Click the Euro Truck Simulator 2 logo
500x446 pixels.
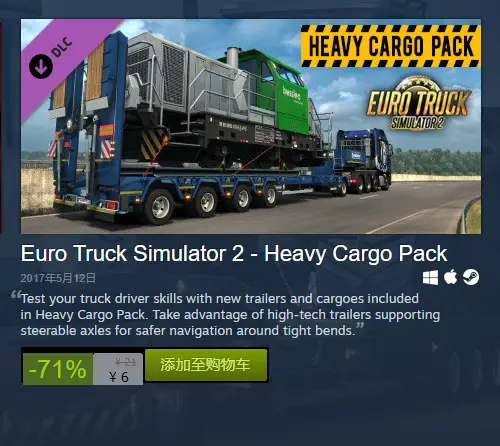[418, 103]
